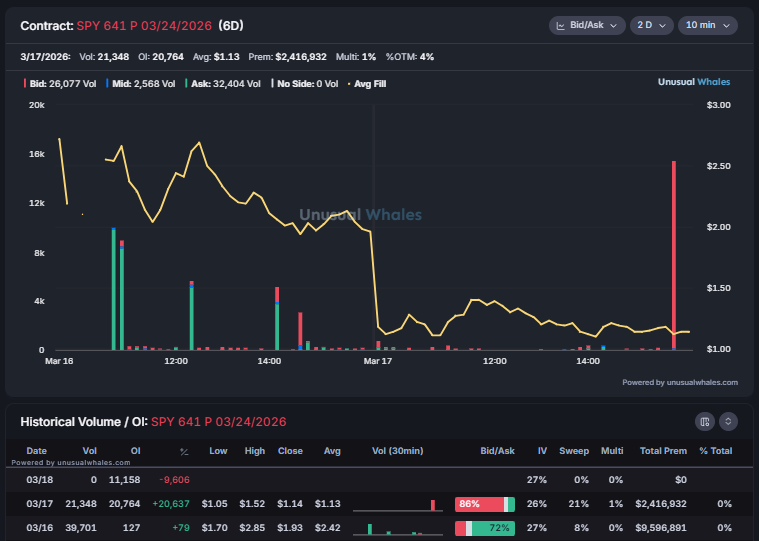
Task: Click the 86% bid/ask bar for 03/17
Action: [485, 504]
